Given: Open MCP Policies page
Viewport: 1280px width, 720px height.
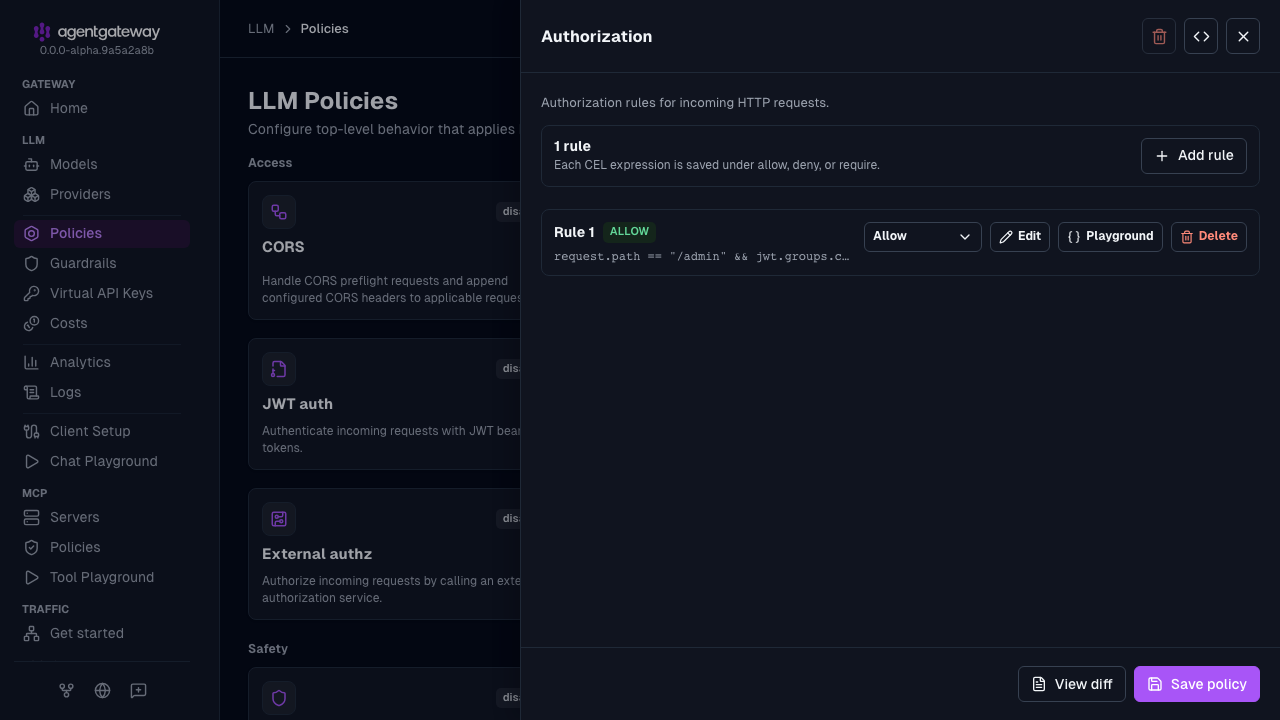Looking at the screenshot, I should point(102,547).
